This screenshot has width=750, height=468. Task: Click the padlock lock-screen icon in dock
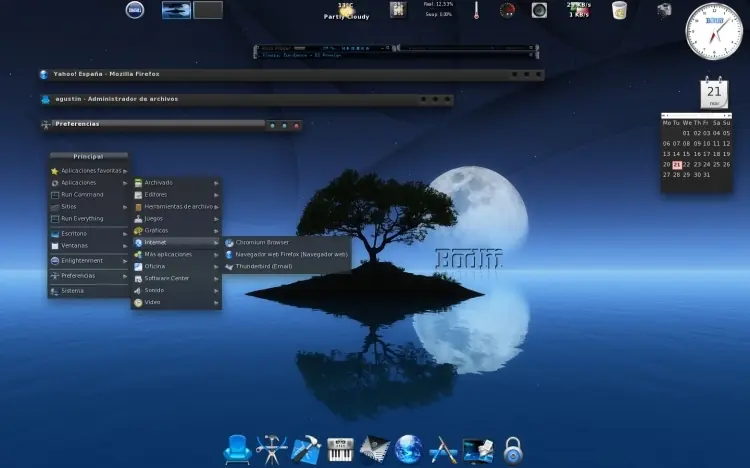pyautogui.click(x=513, y=451)
